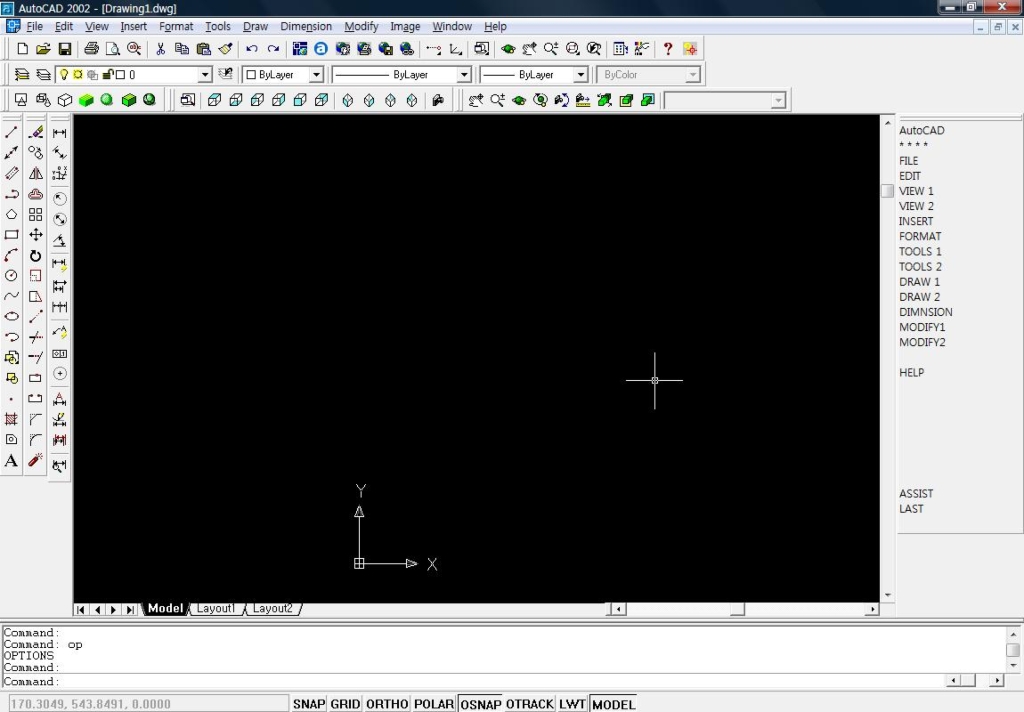This screenshot has height=712, width=1024.
Task: Select the Rotate modify tool
Action: point(36,255)
